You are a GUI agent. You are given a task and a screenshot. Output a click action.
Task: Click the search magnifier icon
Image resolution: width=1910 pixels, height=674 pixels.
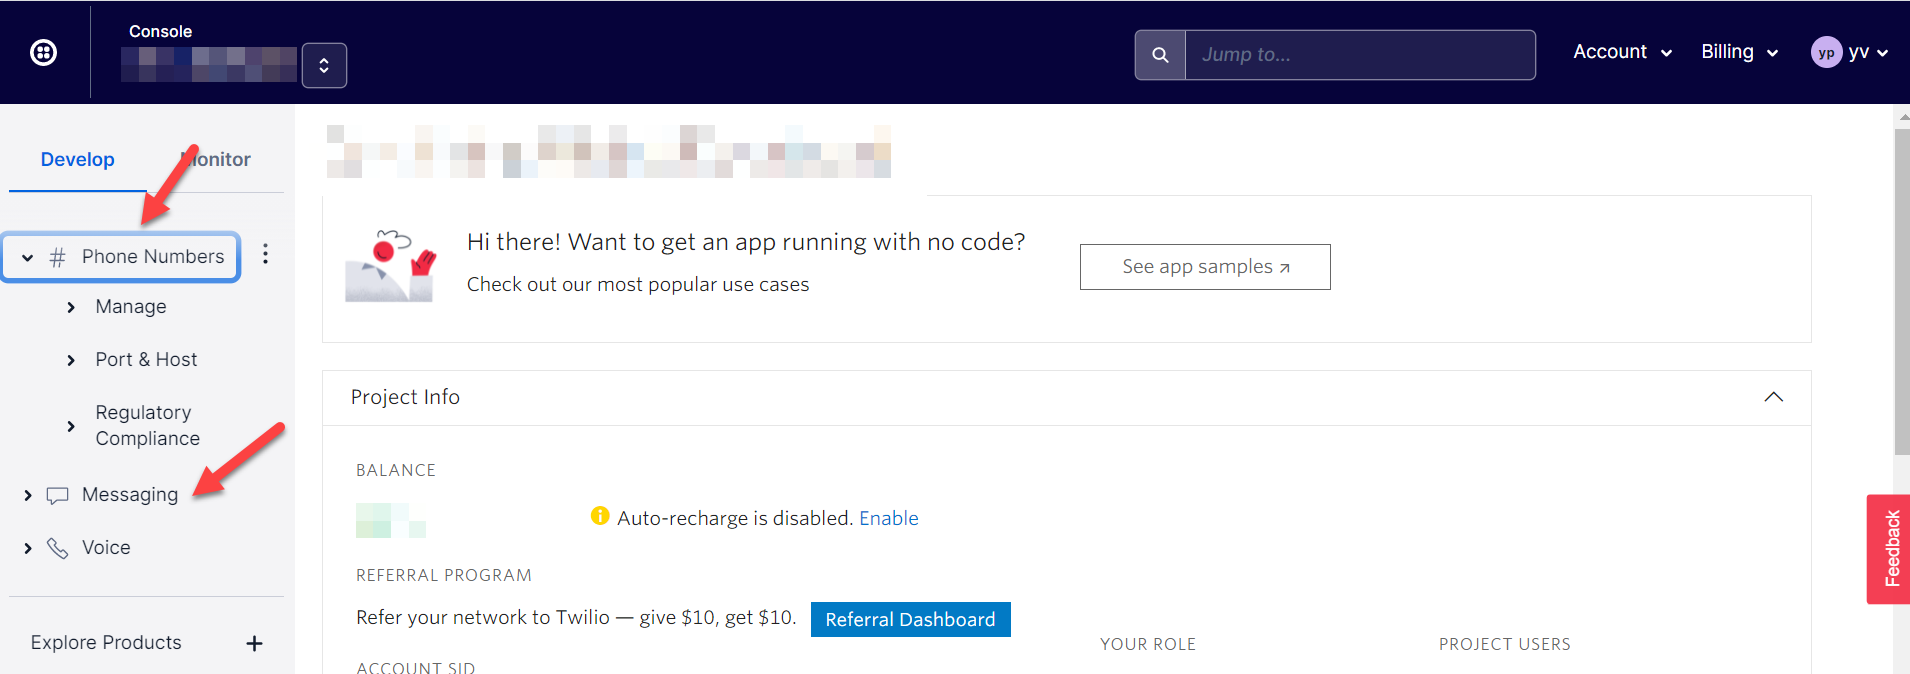[1160, 55]
